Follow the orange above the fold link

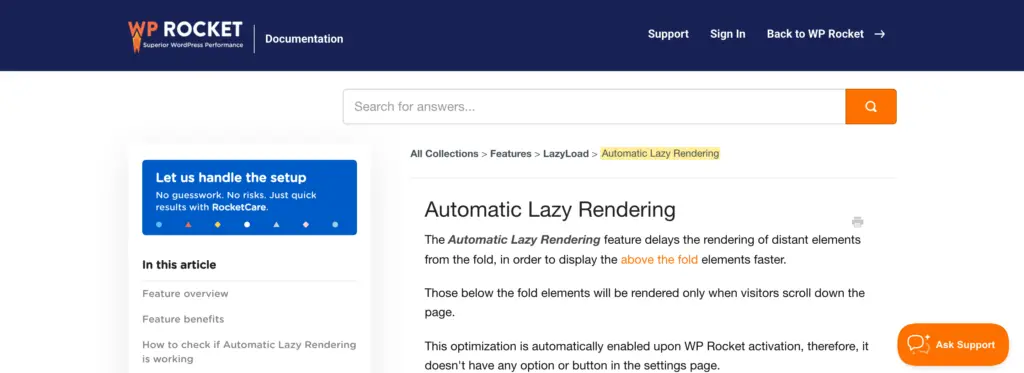click(x=659, y=259)
